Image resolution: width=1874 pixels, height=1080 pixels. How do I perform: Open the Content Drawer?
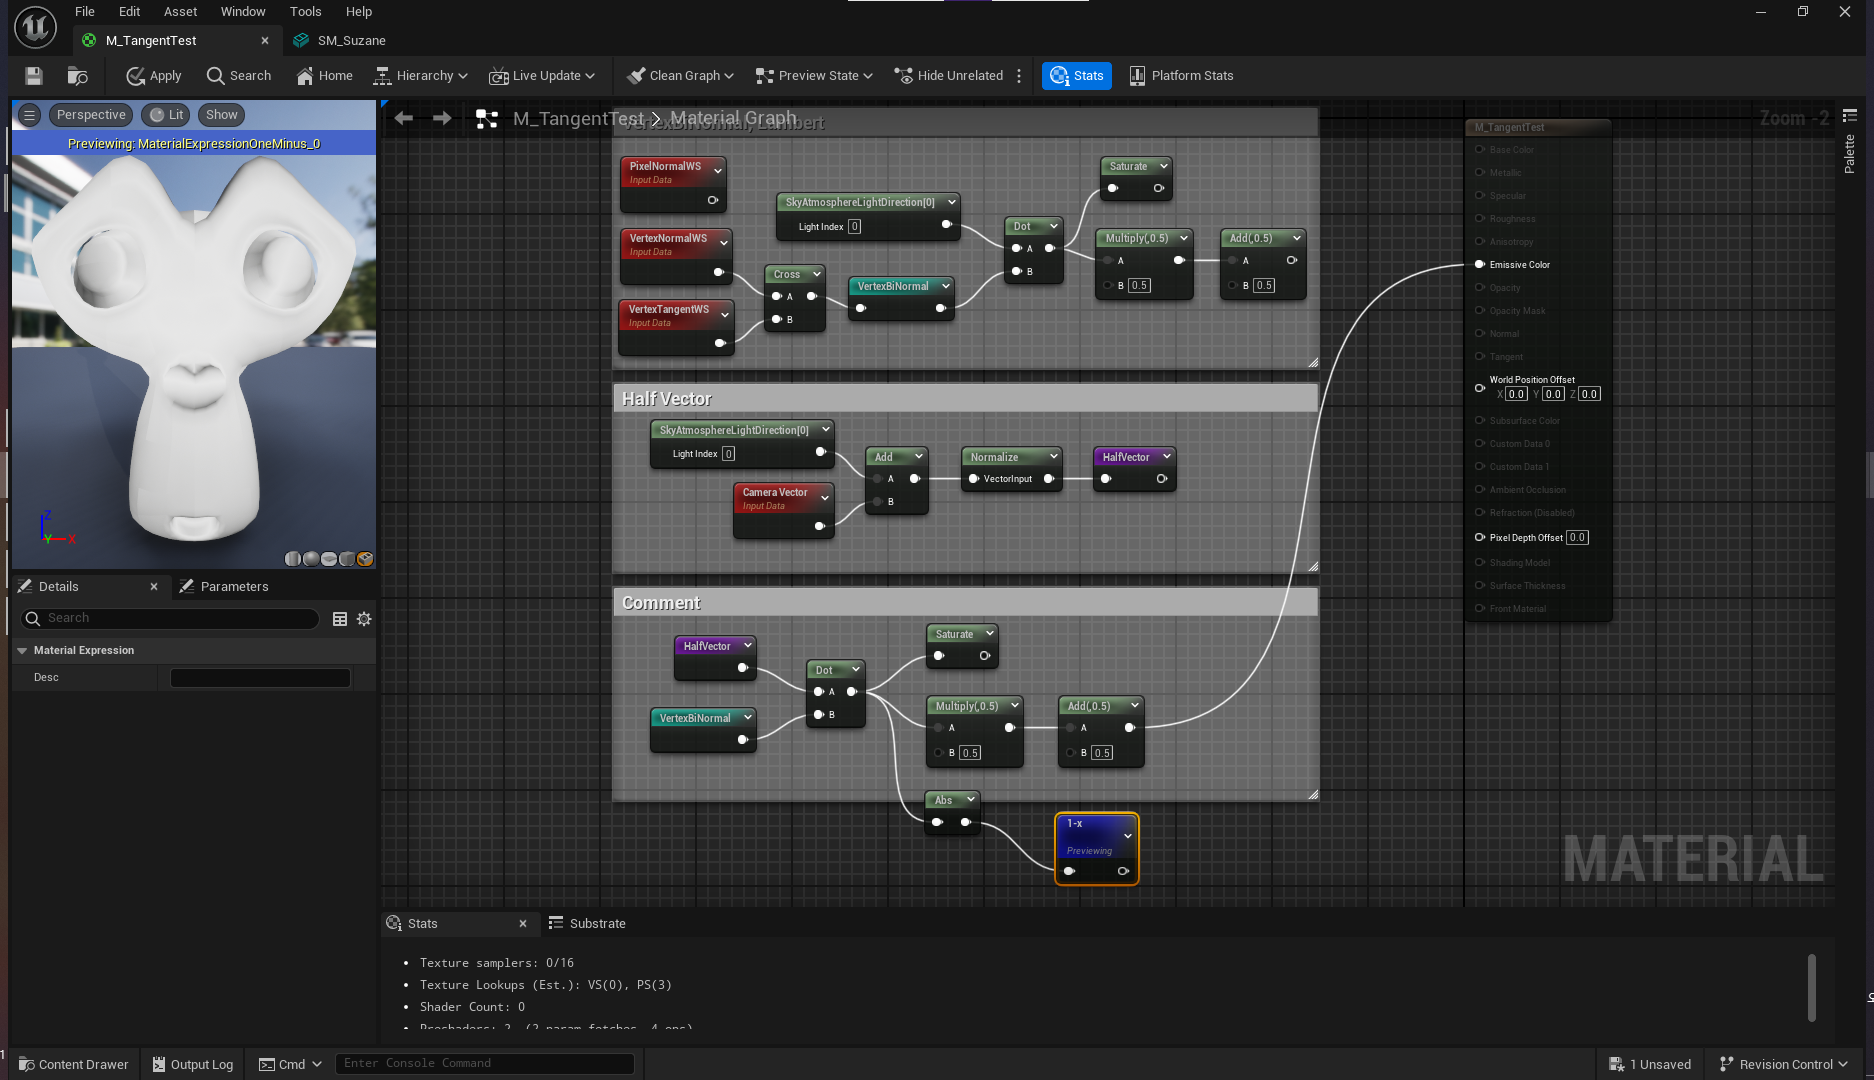coord(74,1064)
